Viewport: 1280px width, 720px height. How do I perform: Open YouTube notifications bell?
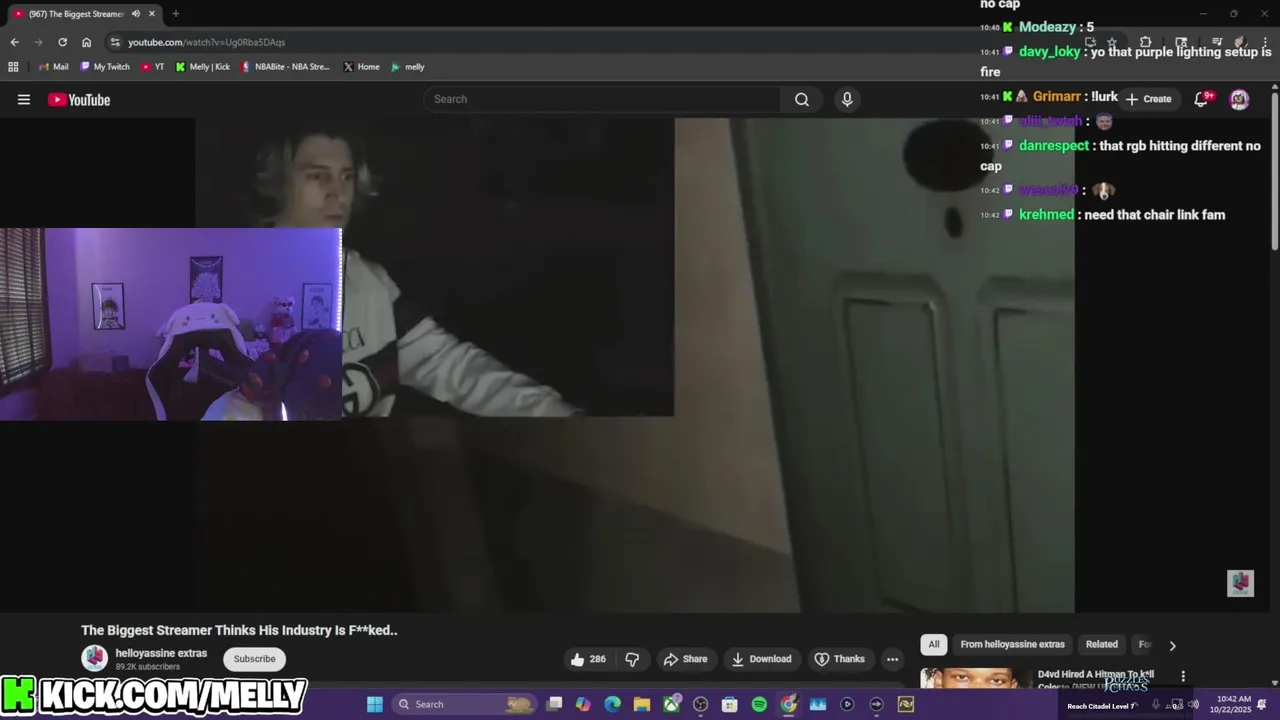(x=1203, y=98)
